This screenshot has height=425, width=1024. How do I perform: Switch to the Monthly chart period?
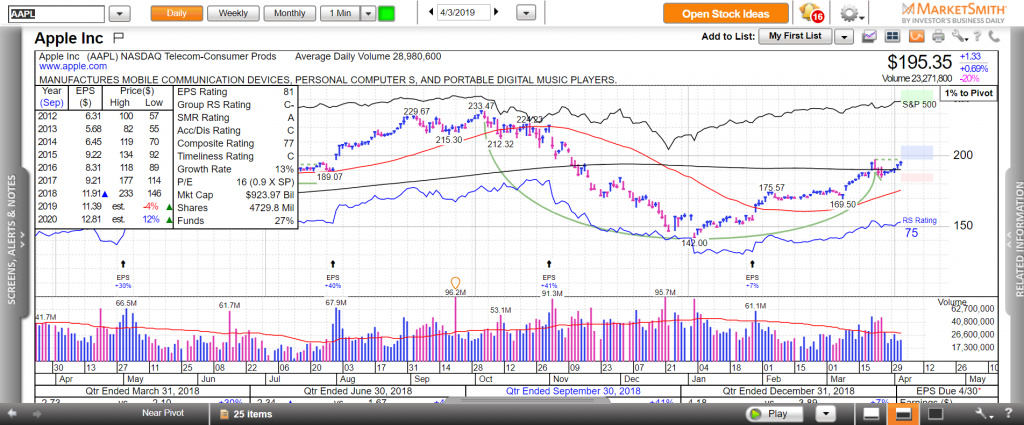(289, 13)
